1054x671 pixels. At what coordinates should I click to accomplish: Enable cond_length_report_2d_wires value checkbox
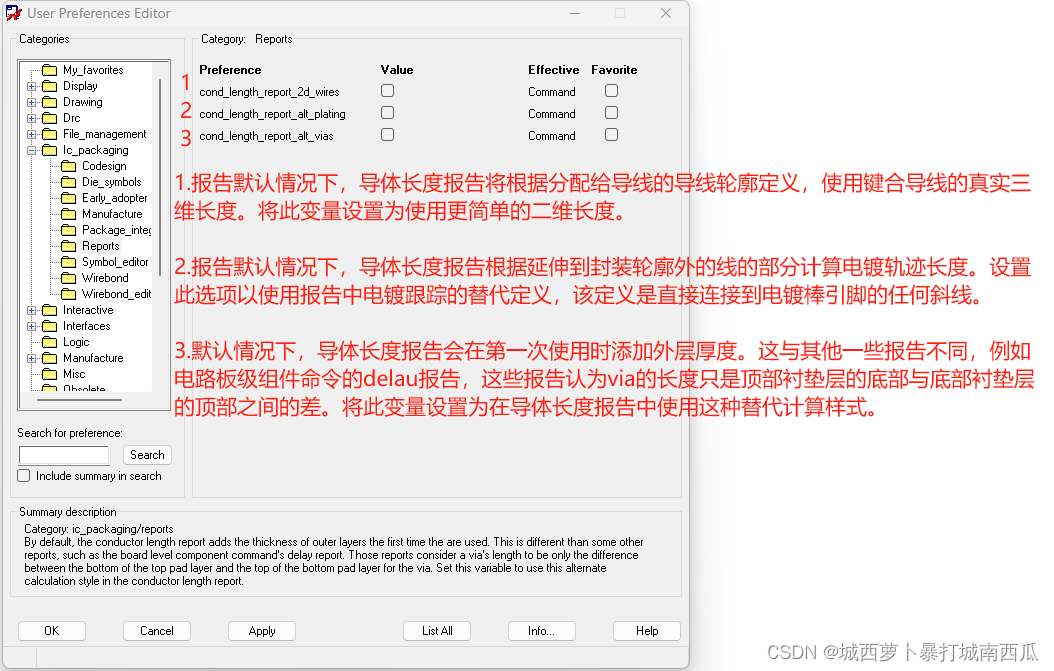[x=387, y=91]
